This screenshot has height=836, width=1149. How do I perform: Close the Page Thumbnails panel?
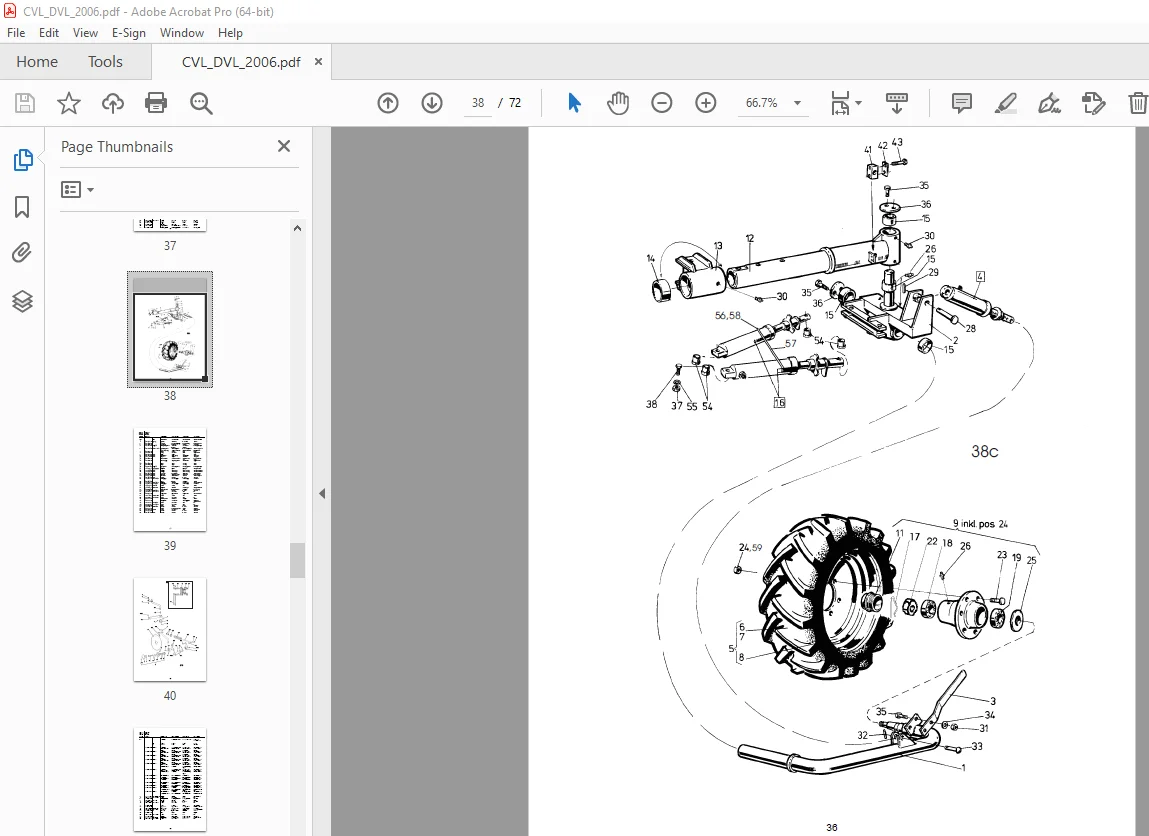[x=284, y=147]
